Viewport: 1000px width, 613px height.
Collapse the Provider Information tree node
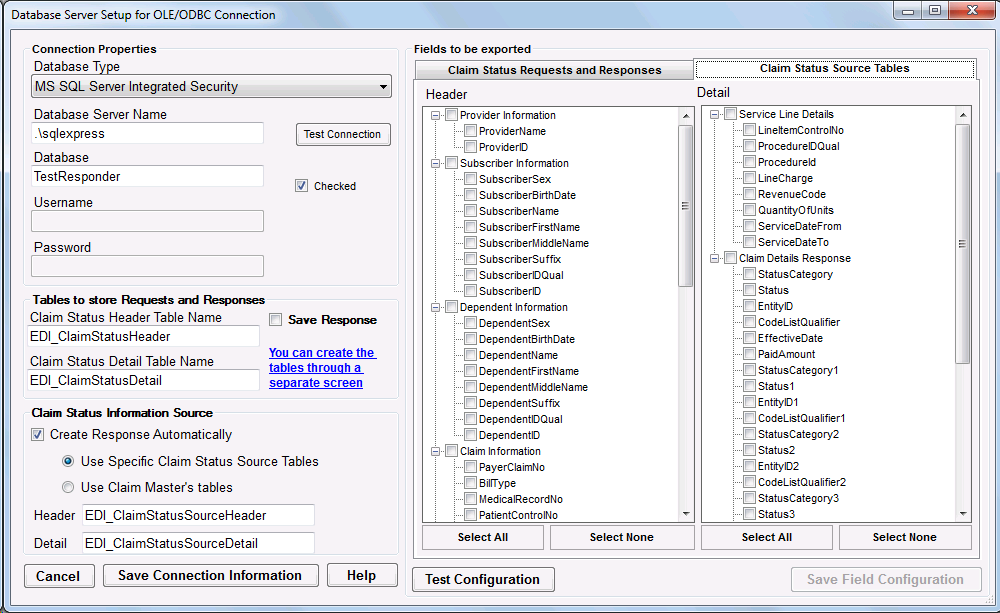click(x=436, y=115)
